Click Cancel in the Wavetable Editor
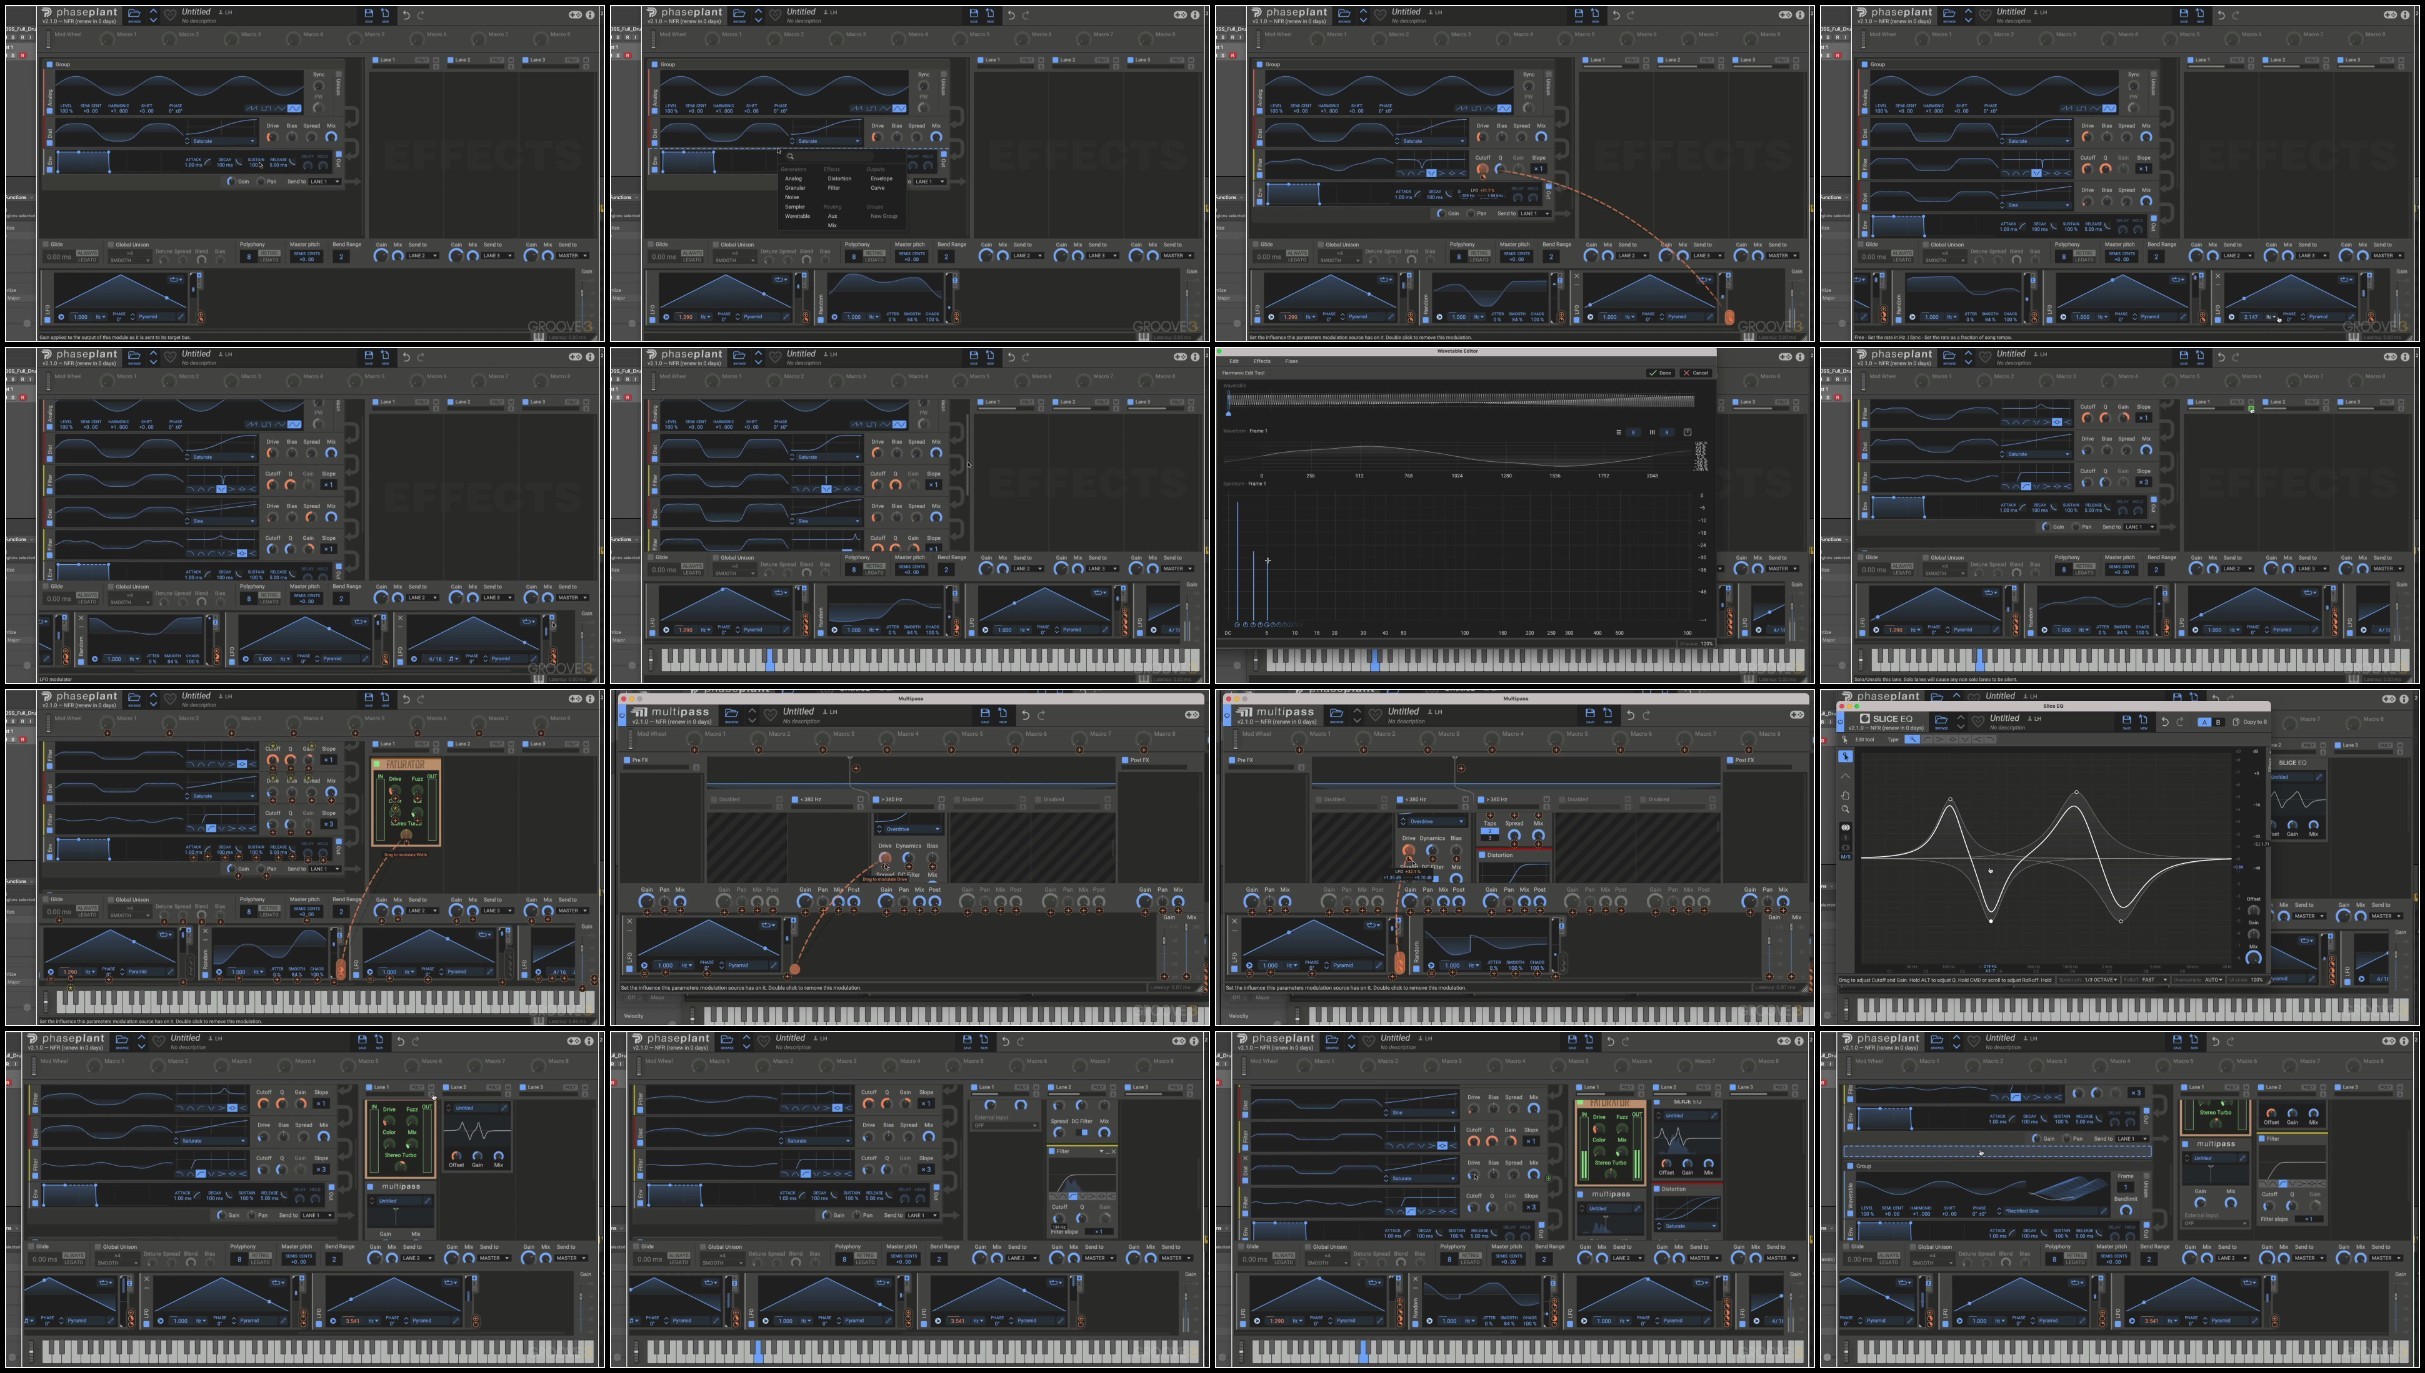Screen dimensions: 2425x1373 click(x=1696, y=373)
